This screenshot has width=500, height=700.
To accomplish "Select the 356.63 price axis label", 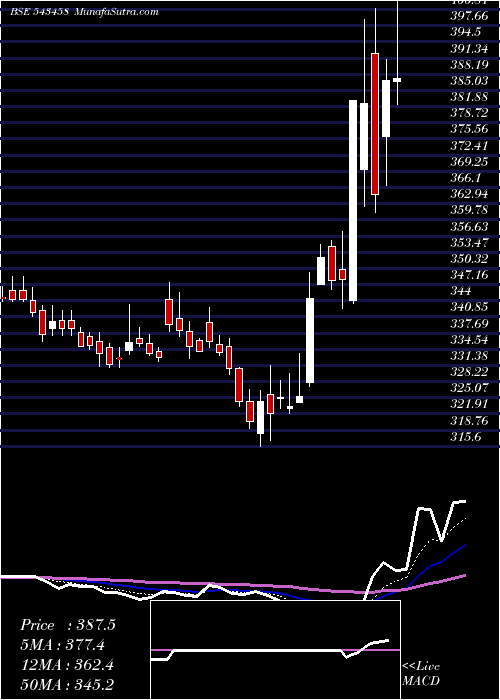I will click(x=471, y=226).
